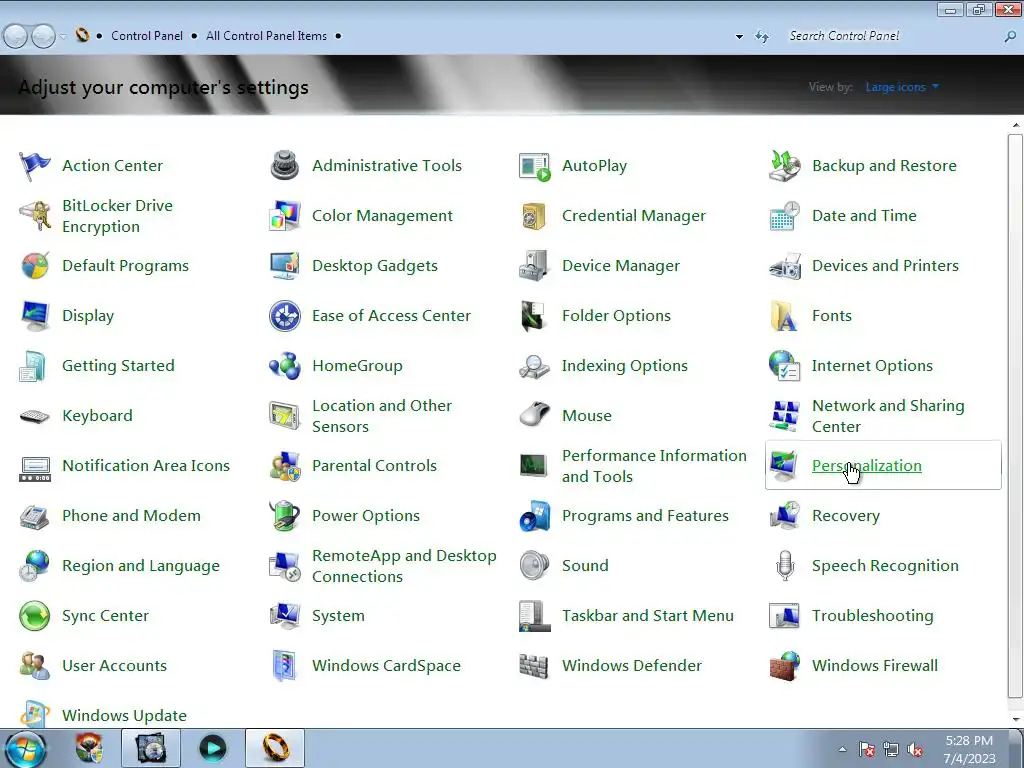Click the refresh button by address bar
This screenshot has height=768, width=1024.
(x=762, y=37)
